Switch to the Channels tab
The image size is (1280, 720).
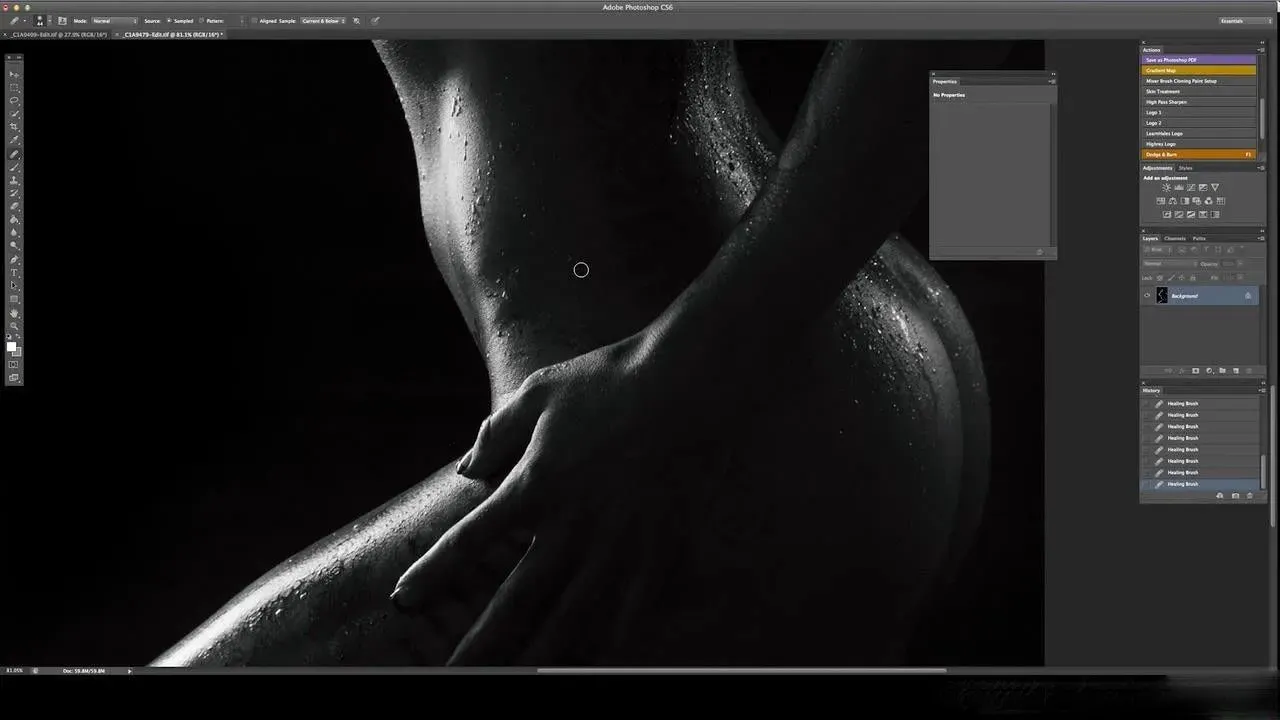coord(1175,238)
